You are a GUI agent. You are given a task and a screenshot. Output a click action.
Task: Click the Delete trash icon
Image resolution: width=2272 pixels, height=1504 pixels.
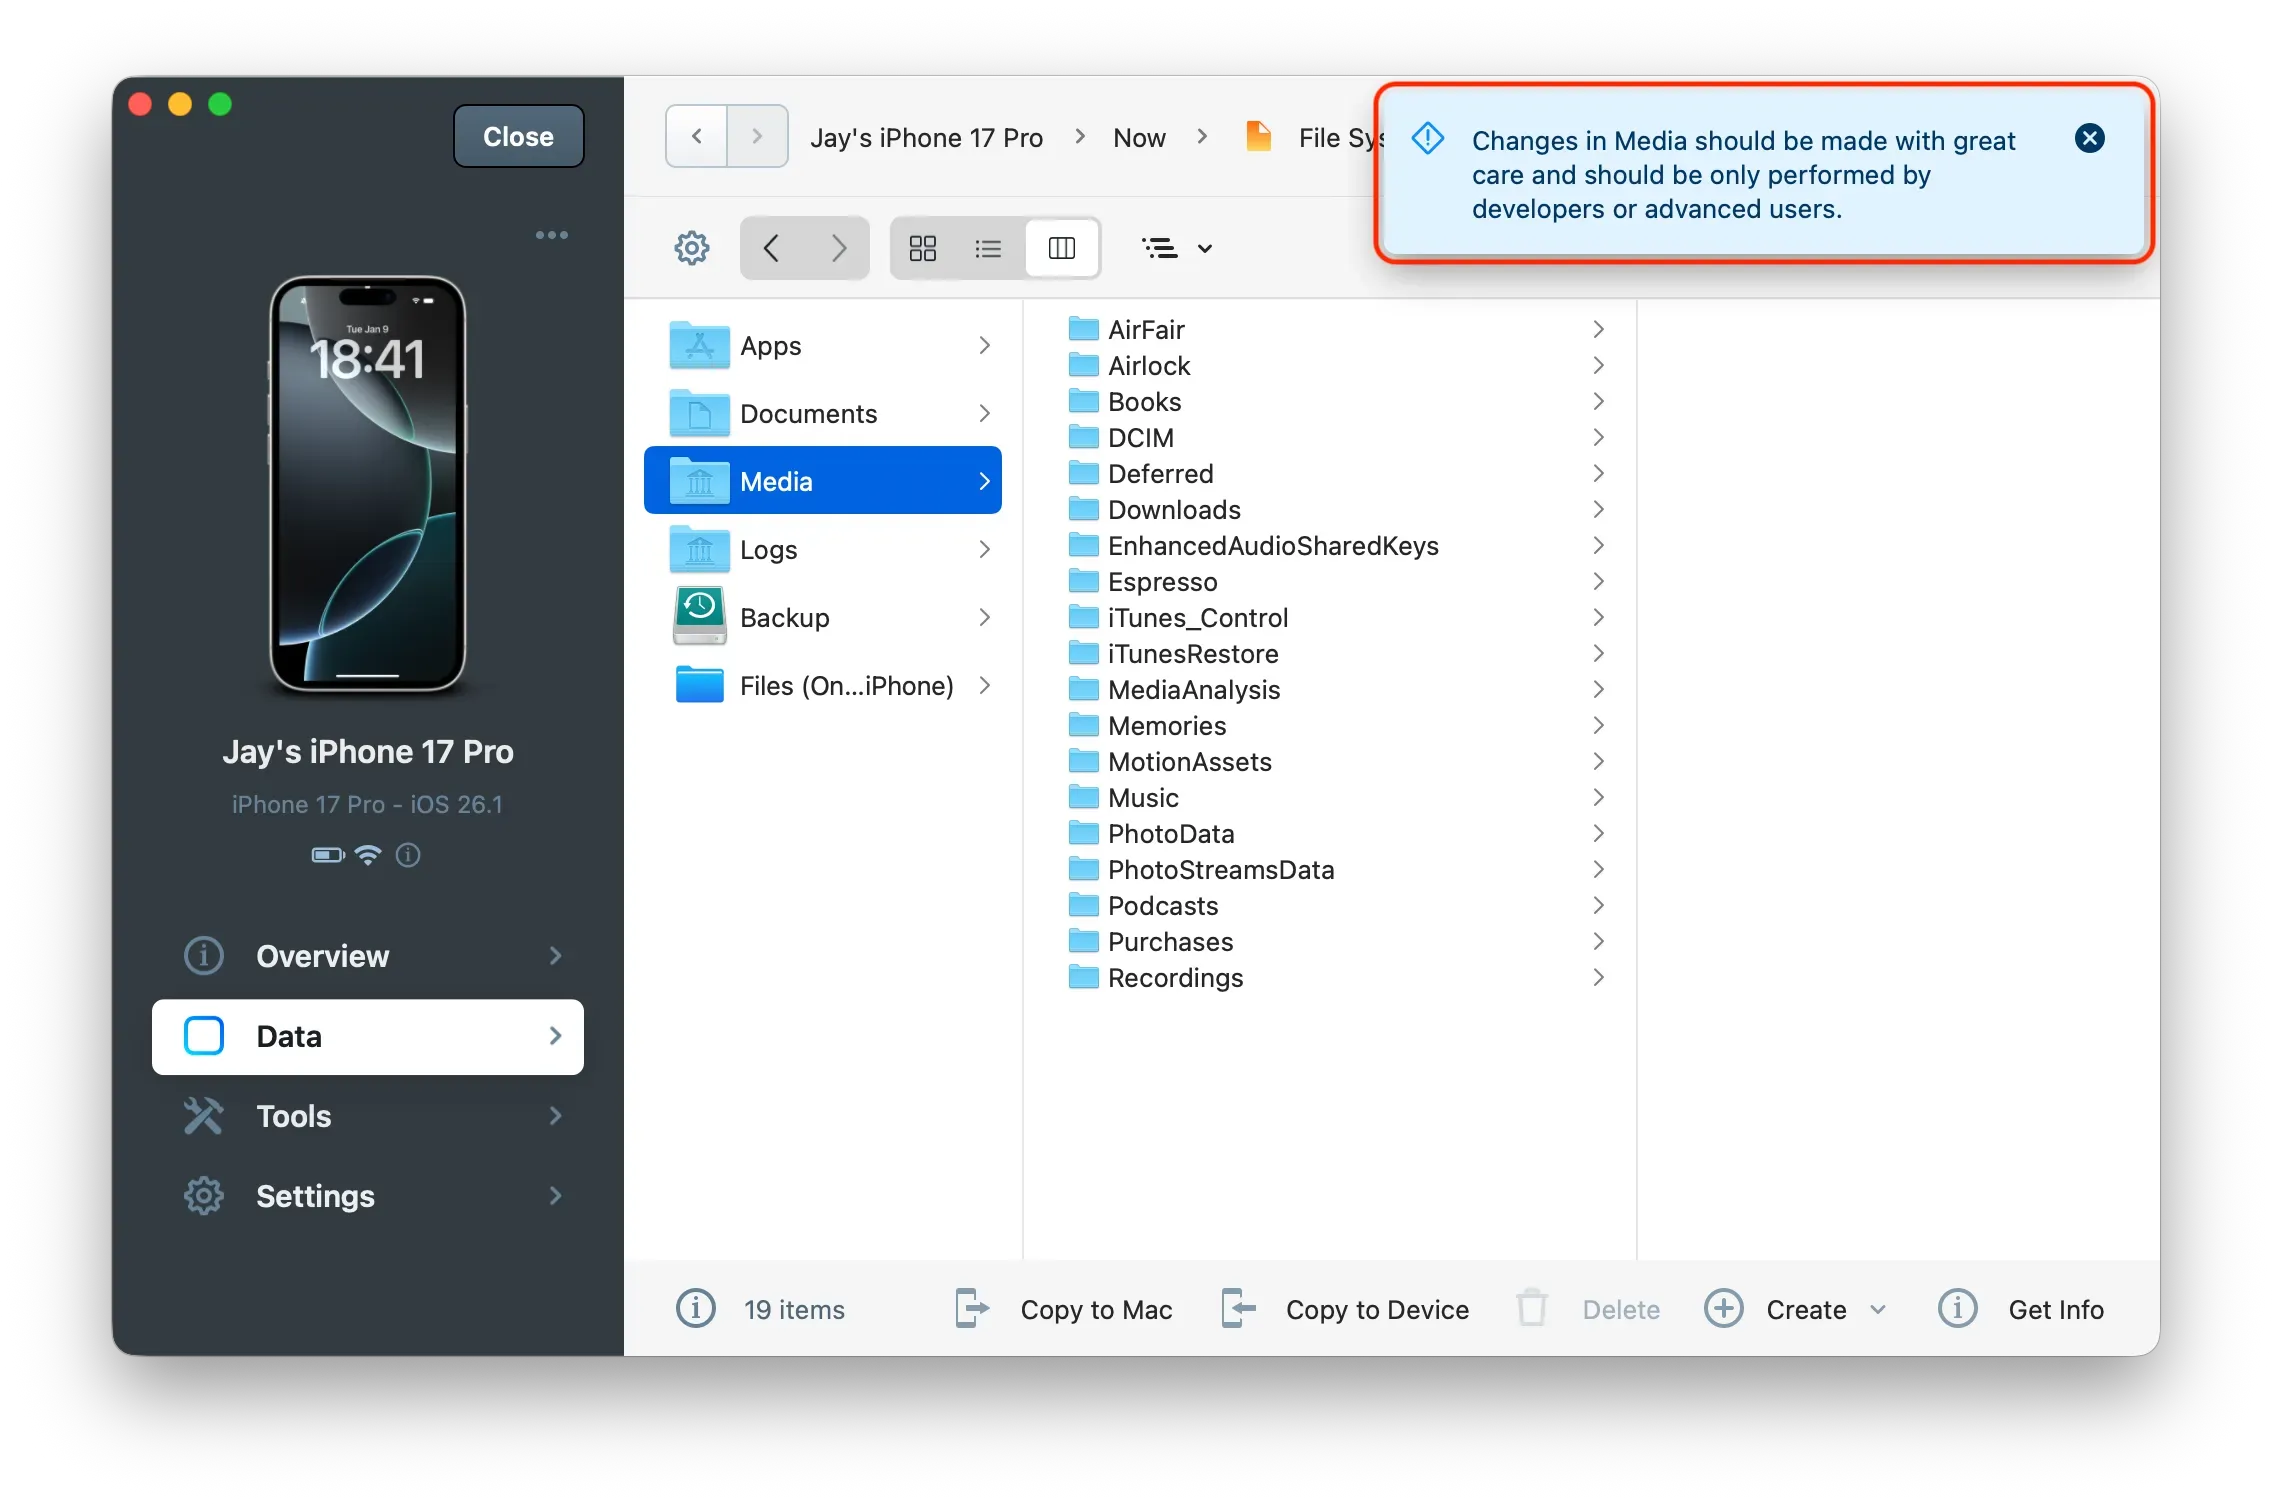click(1530, 1309)
